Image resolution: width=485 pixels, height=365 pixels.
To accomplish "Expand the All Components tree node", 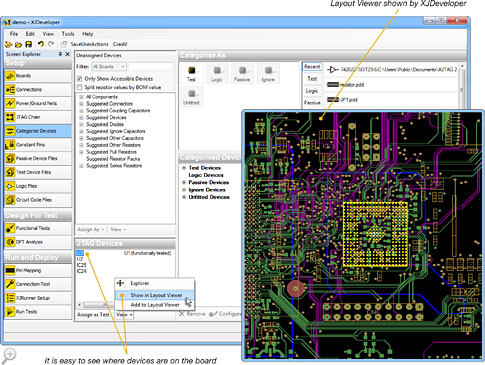I will point(81,97).
